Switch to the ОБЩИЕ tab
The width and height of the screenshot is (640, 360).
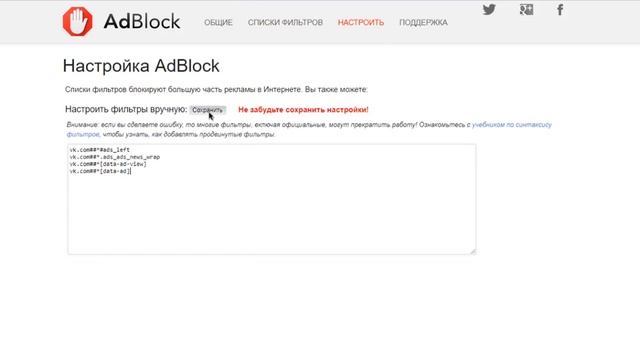click(x=218, y=22)
